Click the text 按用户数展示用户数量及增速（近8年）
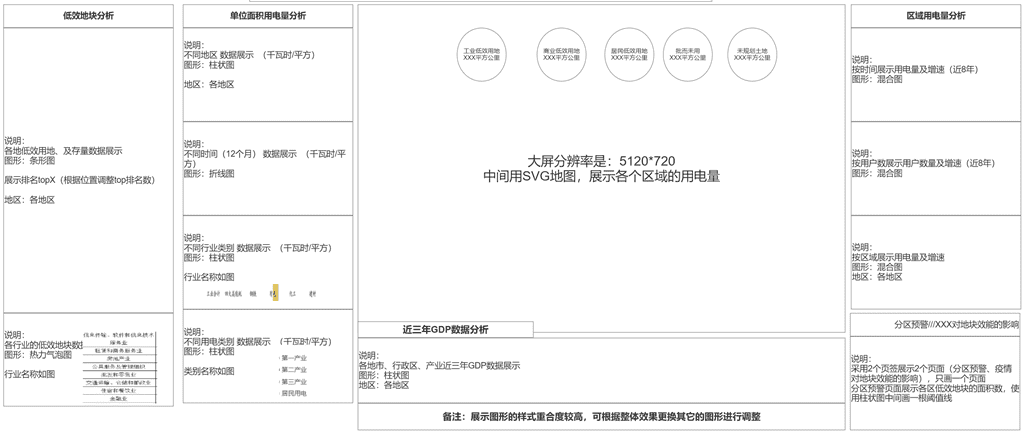The width and height of the screenshot is (1024, 434). [923, 163]
